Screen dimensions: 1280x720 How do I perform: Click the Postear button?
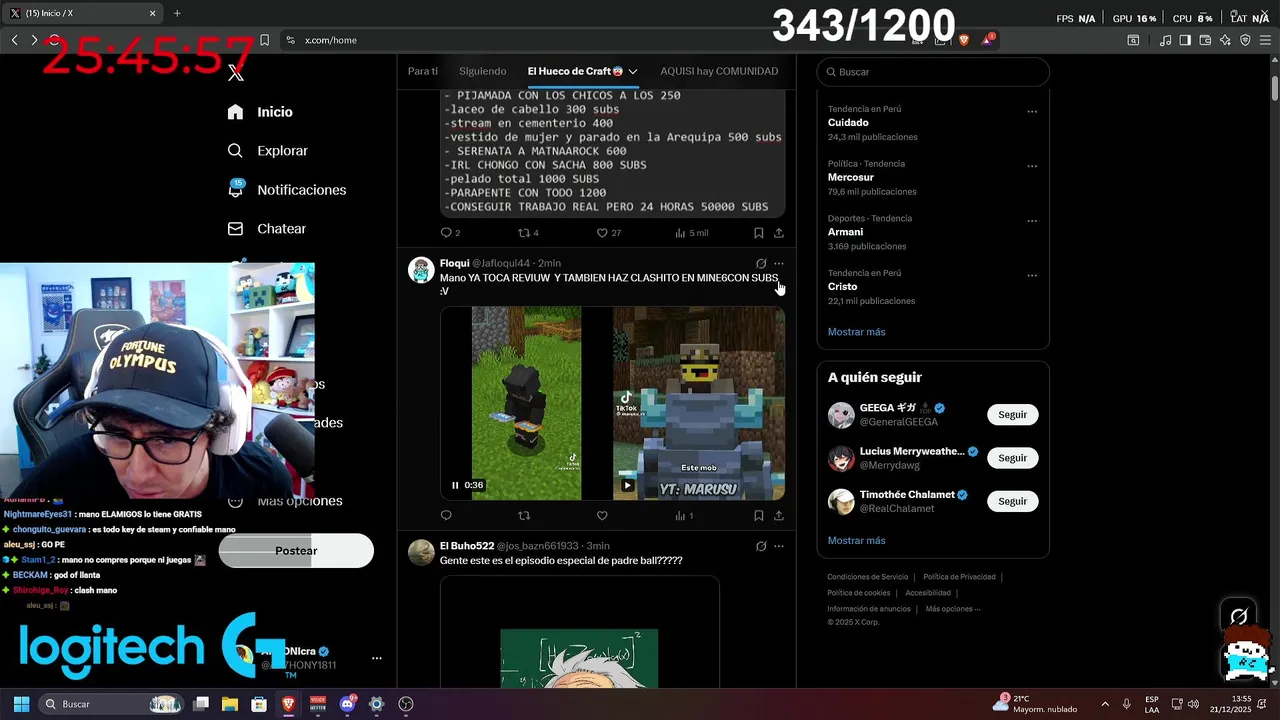296,551
